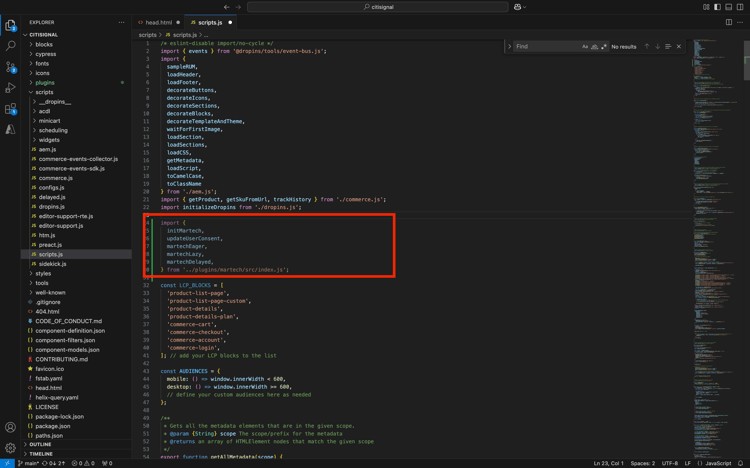Click the editor vertical scrollbar thumb
The height and width of the screenshot is (468, 750).
tap(747, 60)
